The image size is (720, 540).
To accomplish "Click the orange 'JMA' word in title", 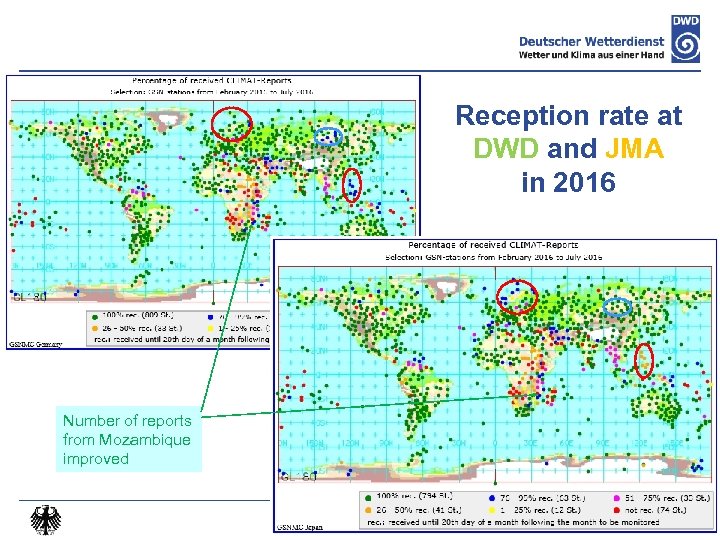I will [635, 148].
